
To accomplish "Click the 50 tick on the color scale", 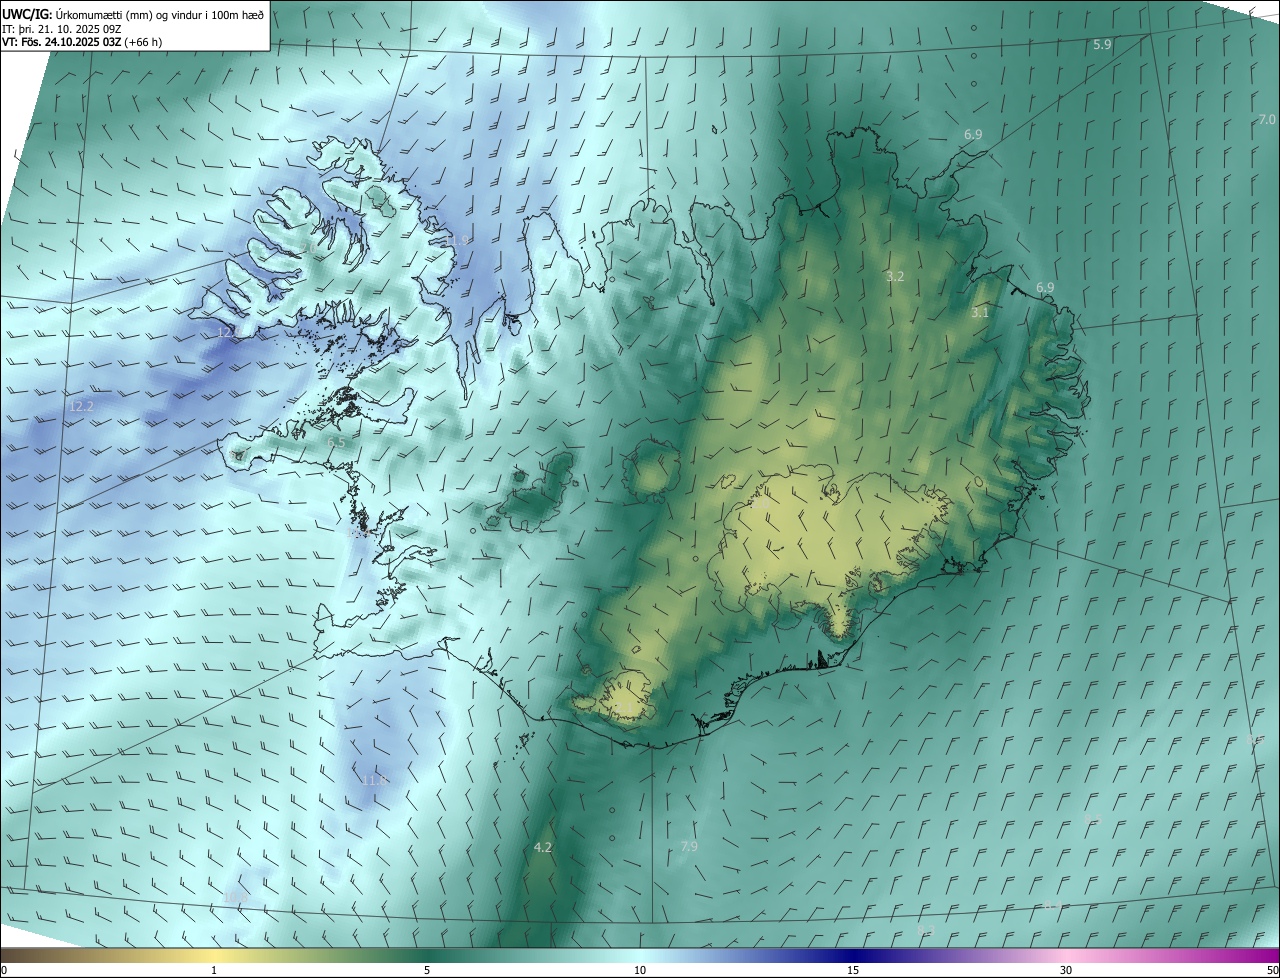I will pos(1272,971).
